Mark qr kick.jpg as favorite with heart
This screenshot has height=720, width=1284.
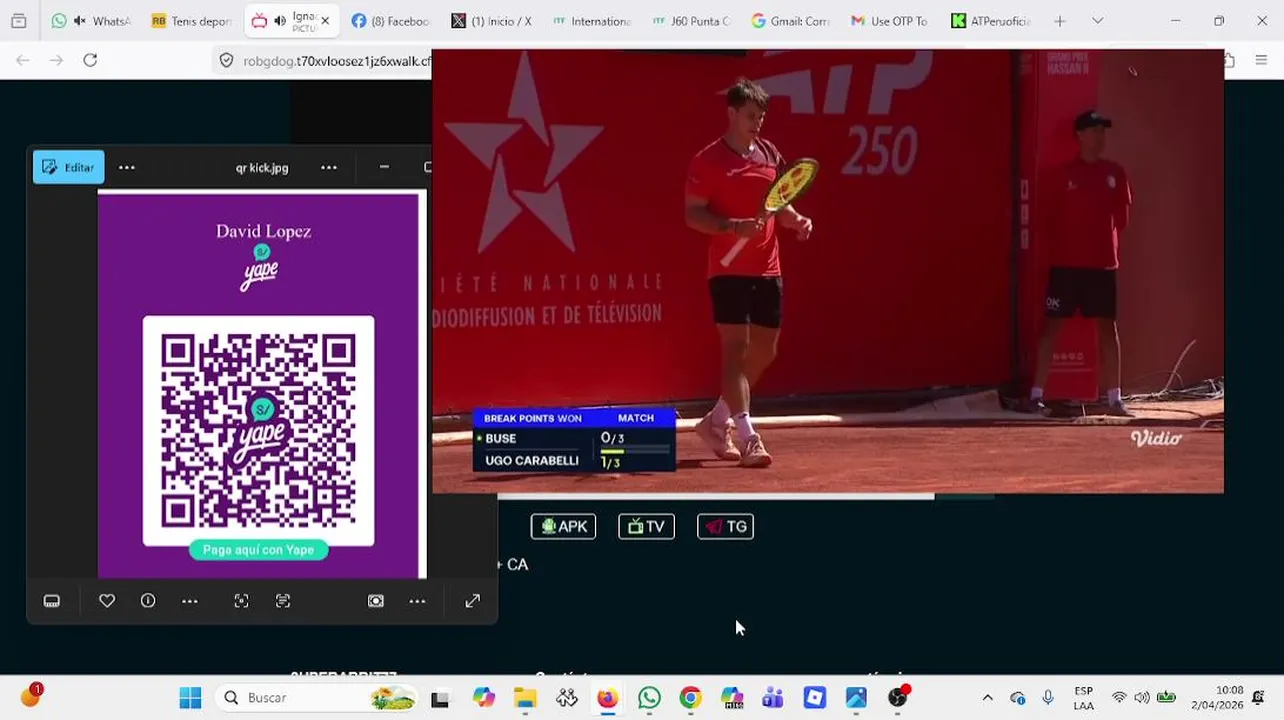click(107, 601)
